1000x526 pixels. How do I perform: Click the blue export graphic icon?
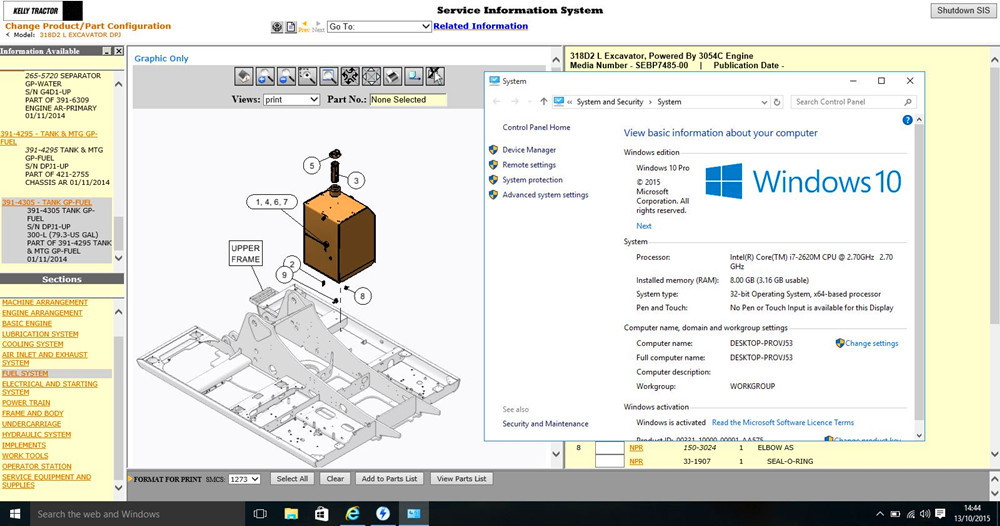pyautogui.click(x=414, y=77)
